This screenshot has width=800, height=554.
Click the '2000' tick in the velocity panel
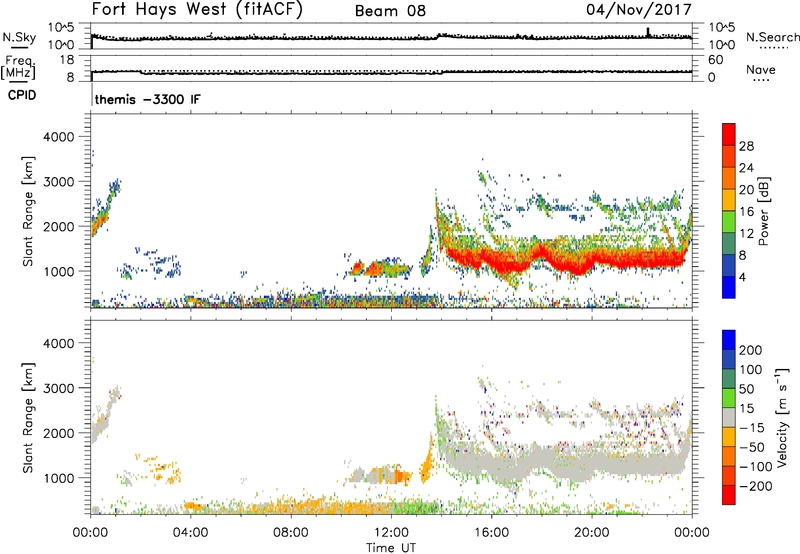(59, 433)
